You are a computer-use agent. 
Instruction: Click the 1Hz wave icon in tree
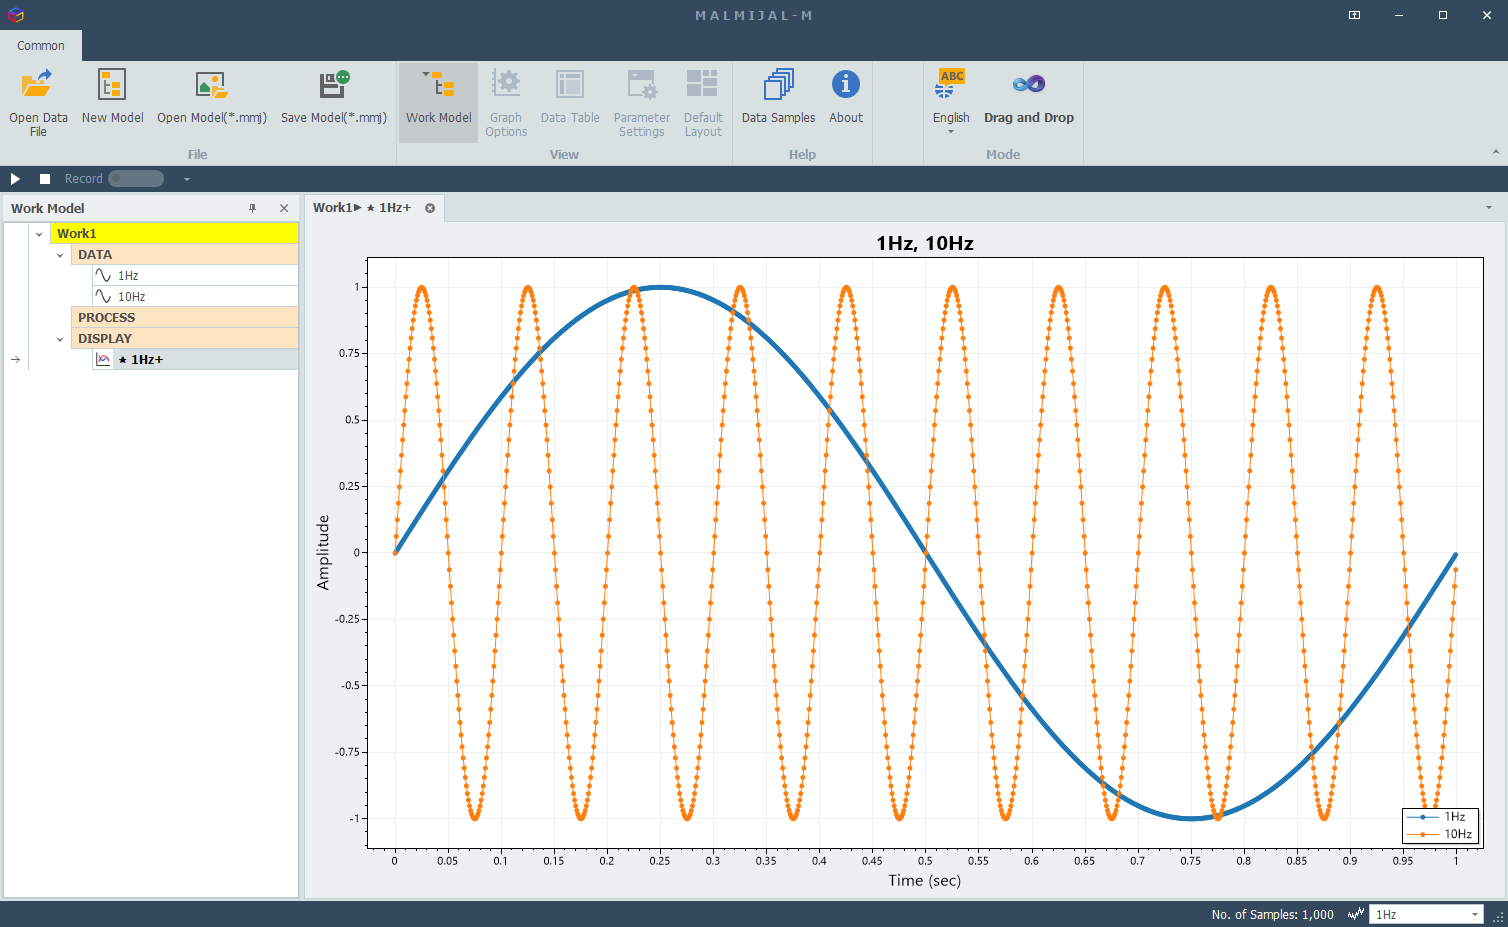tap(103, 275)
